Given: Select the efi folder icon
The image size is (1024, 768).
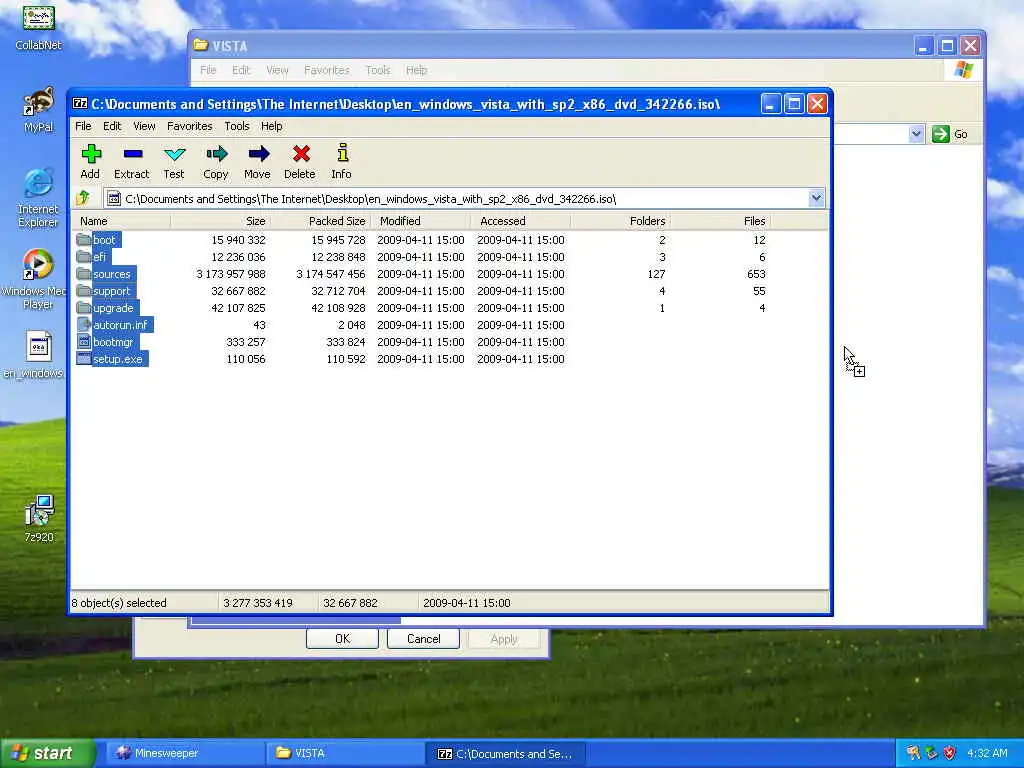Looking at the screenshot, I should pos(84,257).
